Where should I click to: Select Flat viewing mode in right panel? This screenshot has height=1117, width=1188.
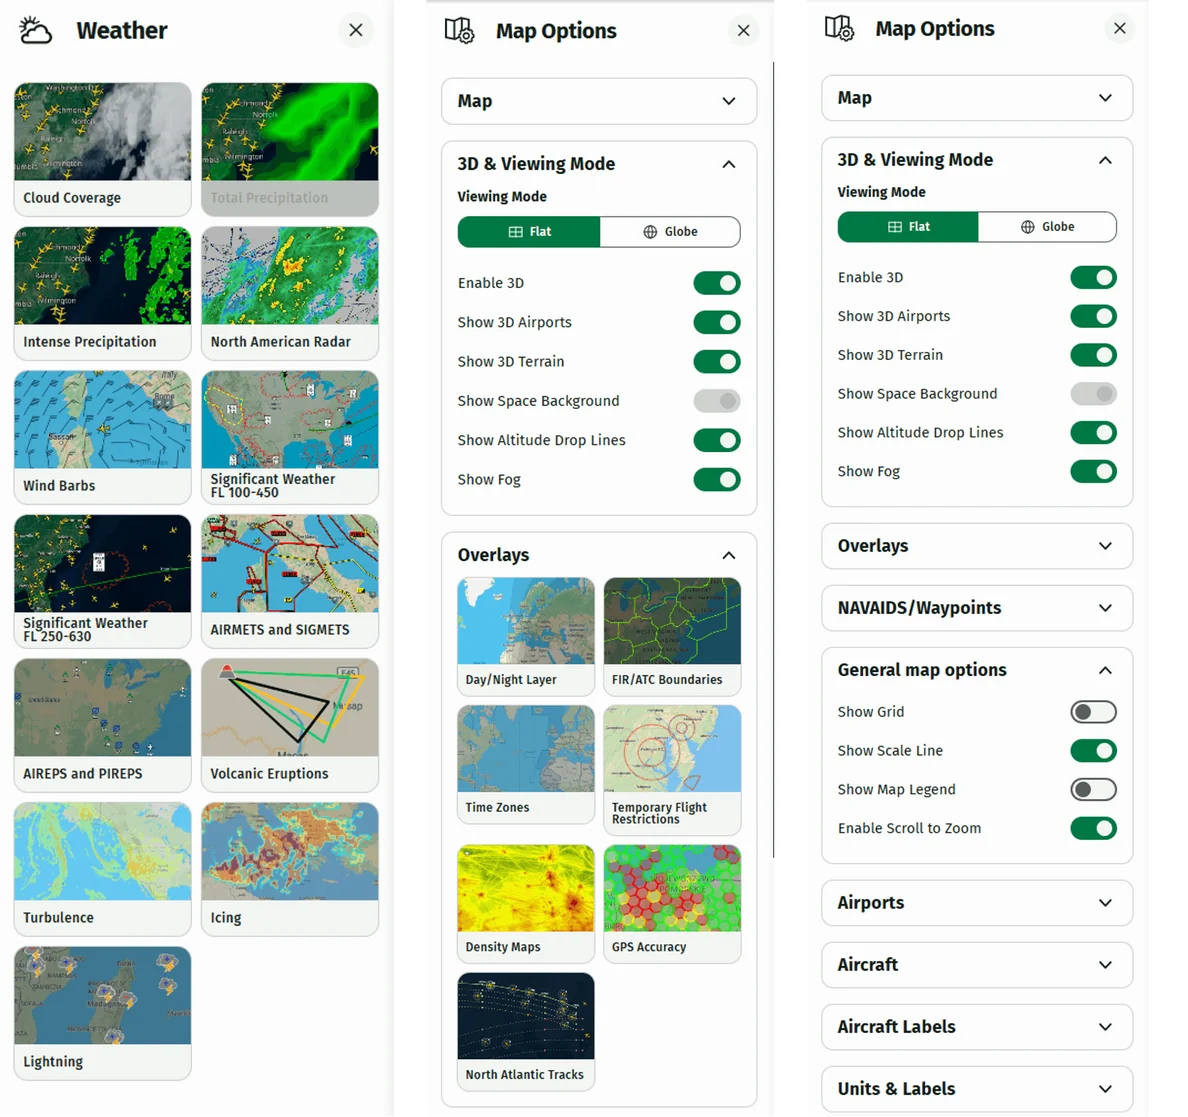coord(908,227)
